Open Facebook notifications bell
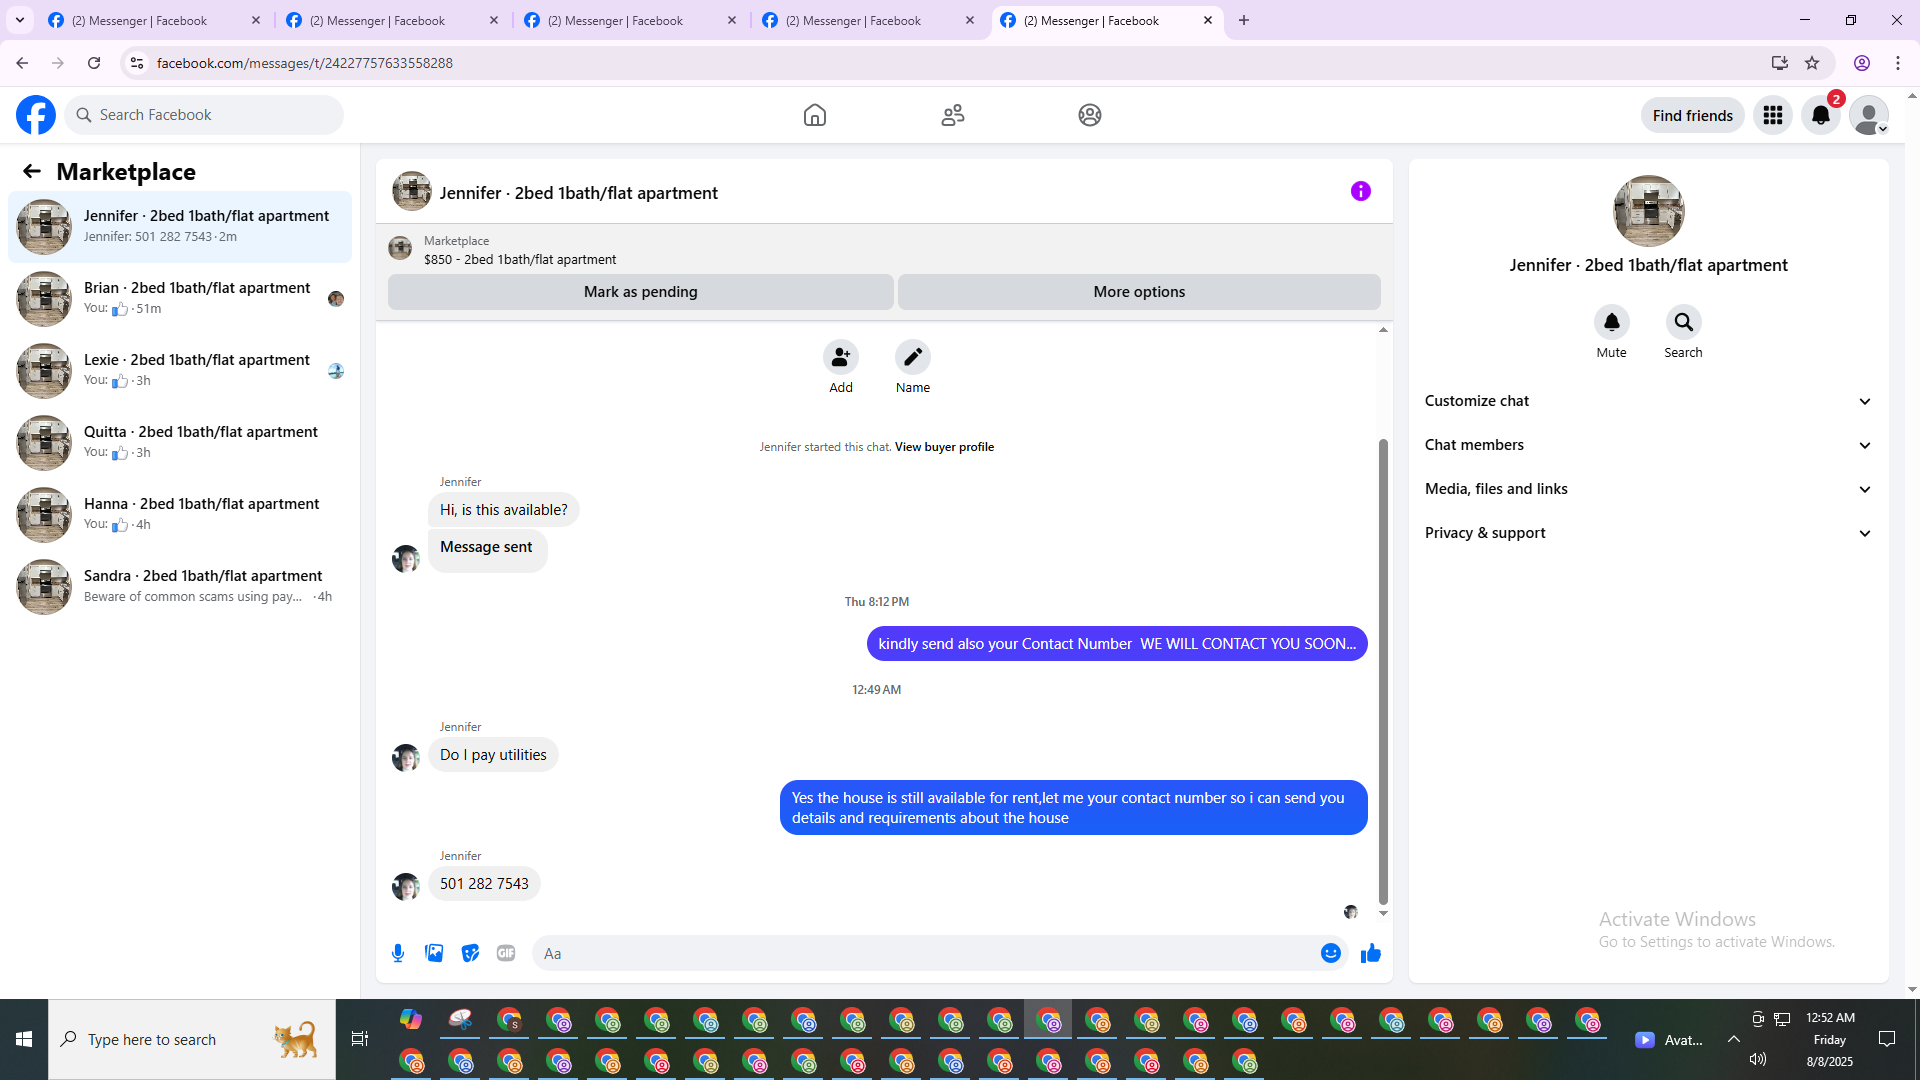This screenshot has width=1920, height=1080. [x=1820, y=115]
